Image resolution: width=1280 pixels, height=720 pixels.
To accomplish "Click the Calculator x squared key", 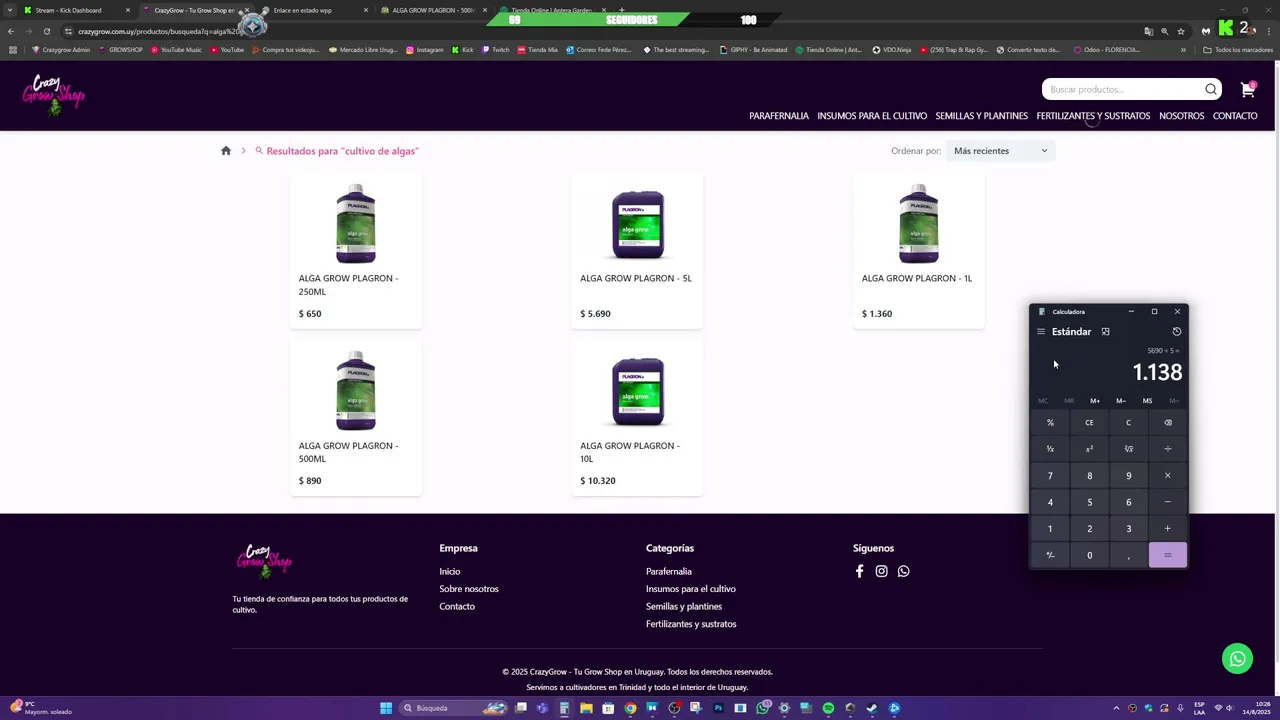I will click(x=1089, y=449).
